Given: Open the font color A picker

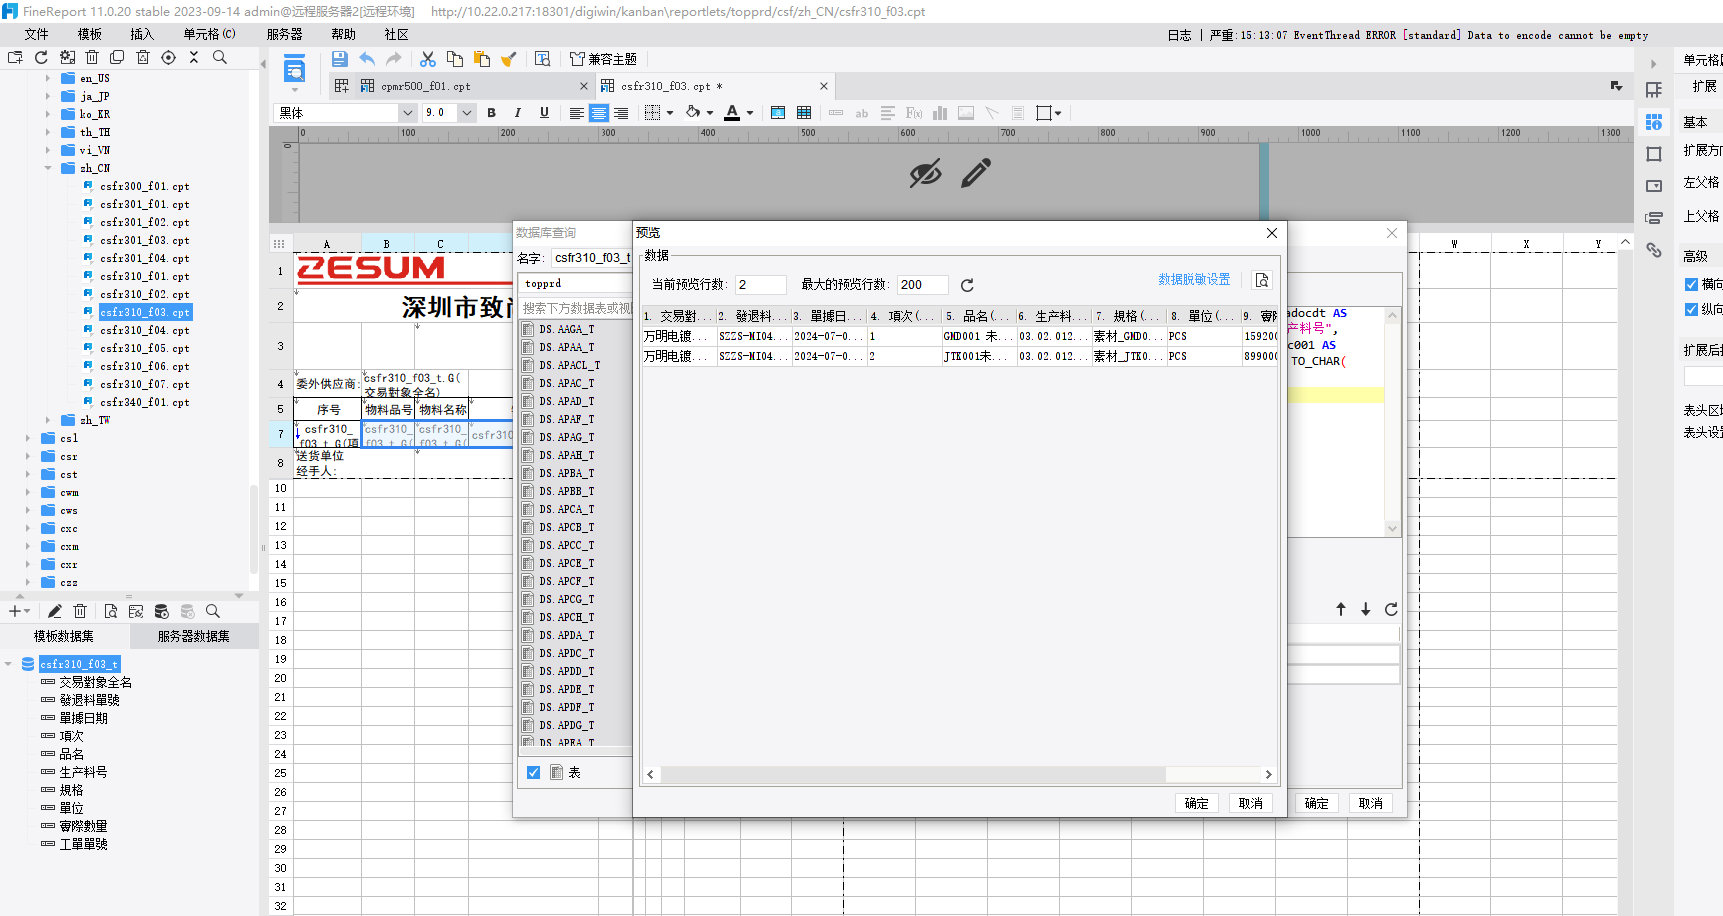Looking at the screenshot, I should coord(738,113).
